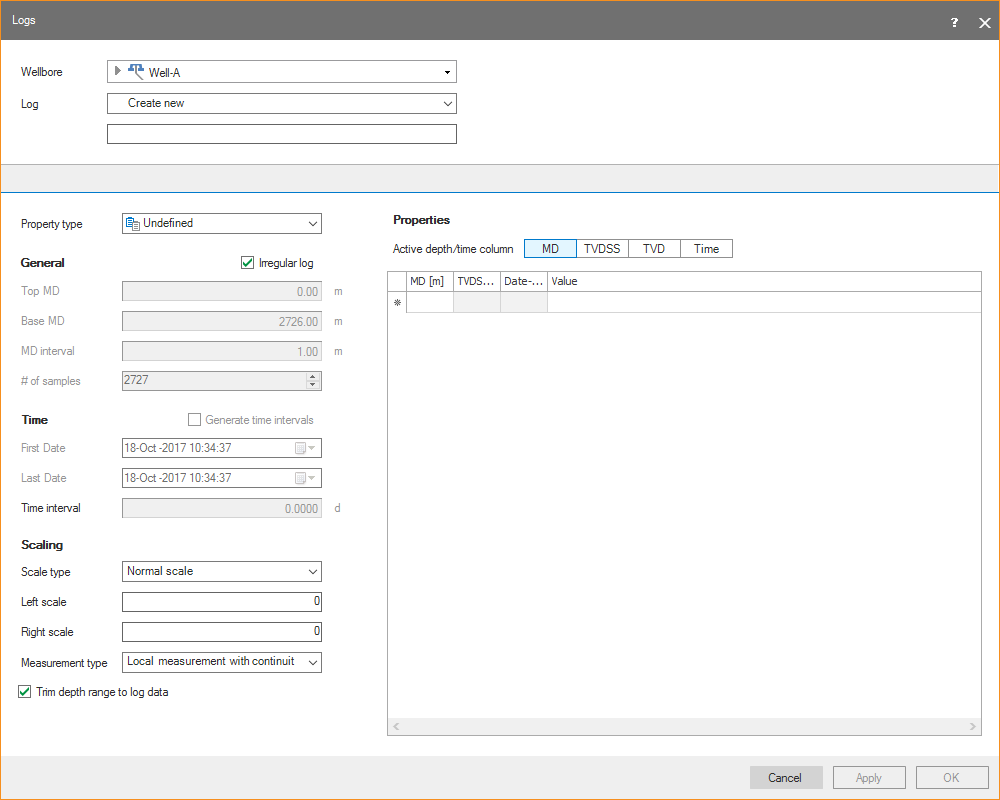Open the Wellbore dropdown

447,72
